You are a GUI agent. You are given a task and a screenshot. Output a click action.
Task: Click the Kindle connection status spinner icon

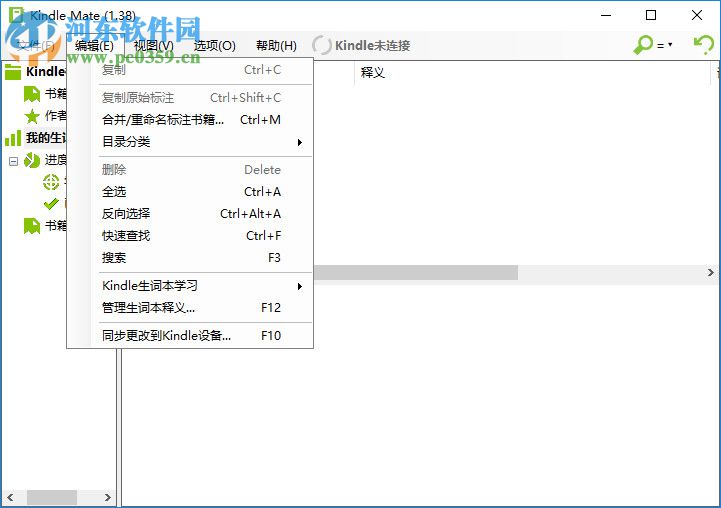tap(321, 45)
